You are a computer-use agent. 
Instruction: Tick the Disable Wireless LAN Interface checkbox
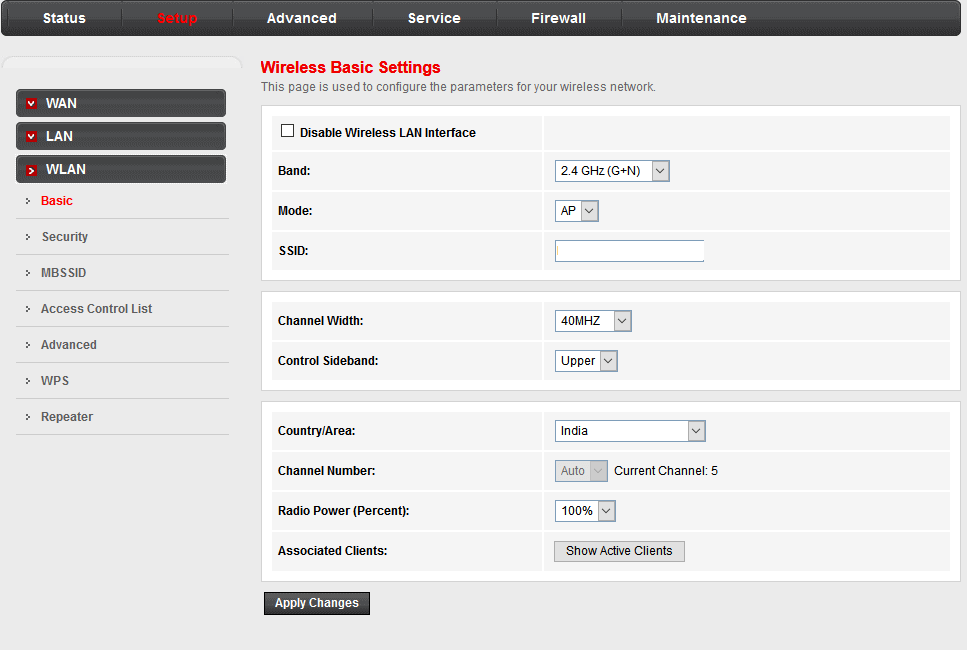tap(288, 131)
